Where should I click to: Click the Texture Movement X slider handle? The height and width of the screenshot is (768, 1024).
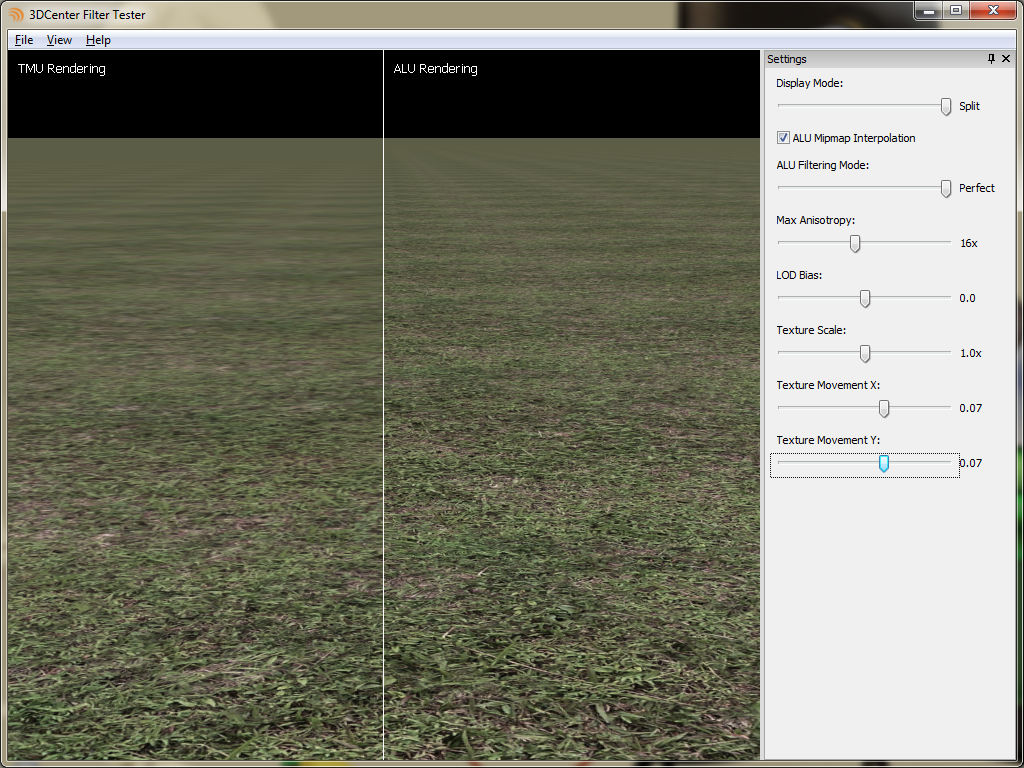884,408
